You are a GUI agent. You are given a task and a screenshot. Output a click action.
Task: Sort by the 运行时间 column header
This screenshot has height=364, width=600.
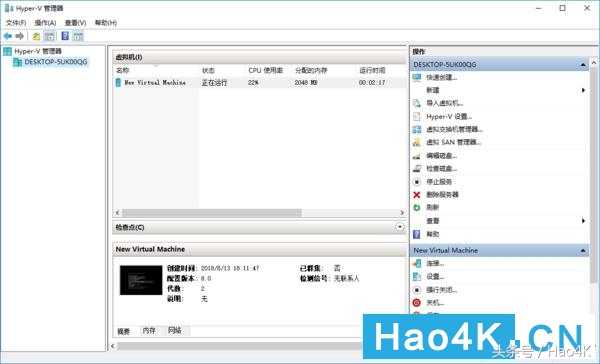point(381,70)
